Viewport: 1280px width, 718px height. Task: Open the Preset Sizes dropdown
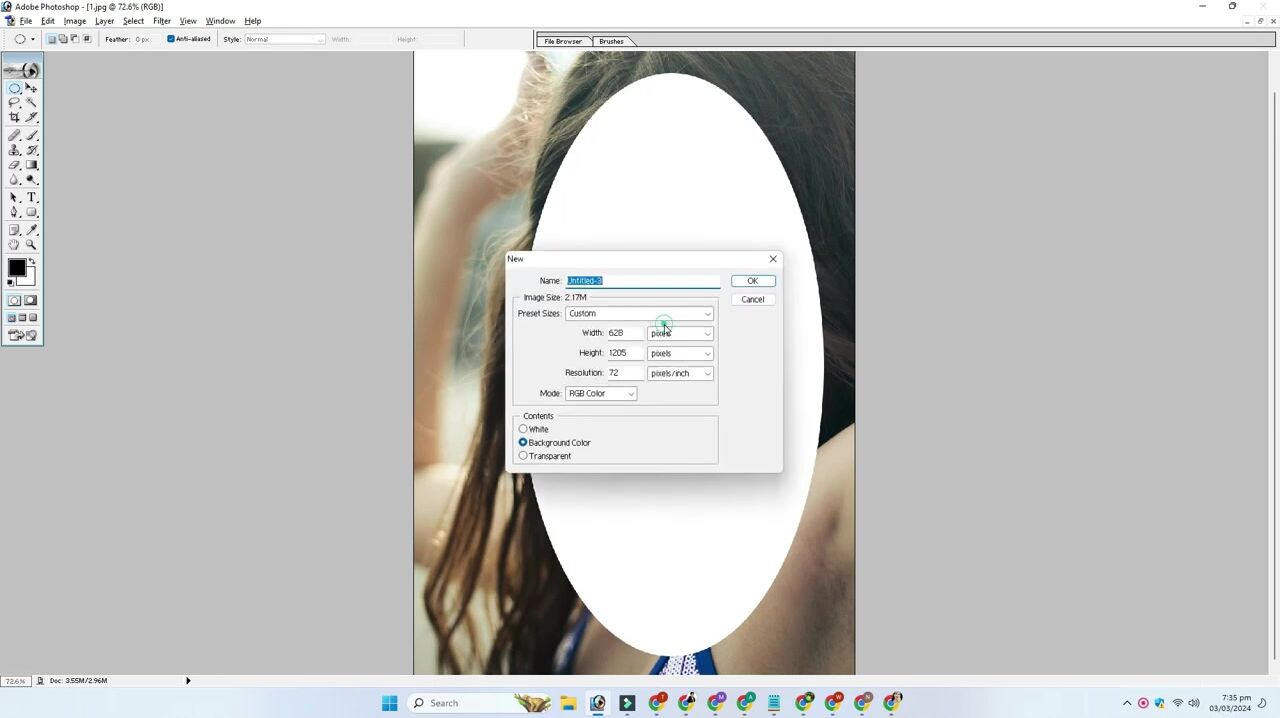pyautogui.click(x=639, y=314)
